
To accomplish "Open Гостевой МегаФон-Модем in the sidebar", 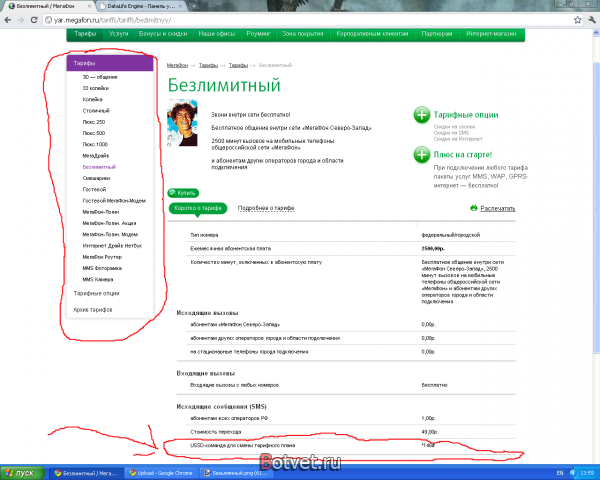I will point(114,201).
